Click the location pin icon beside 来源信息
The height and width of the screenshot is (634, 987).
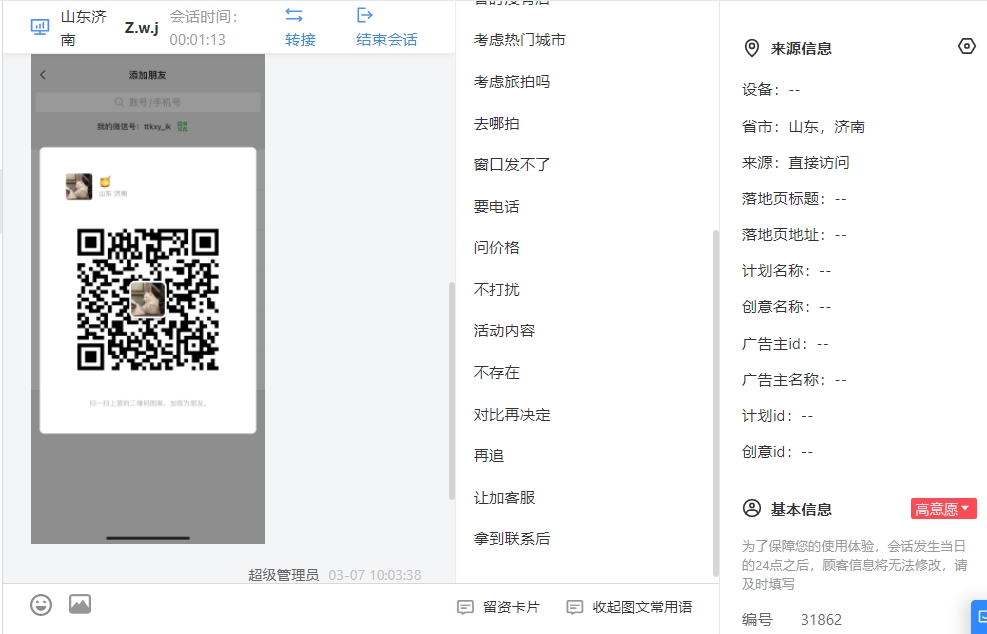point(752,48)
